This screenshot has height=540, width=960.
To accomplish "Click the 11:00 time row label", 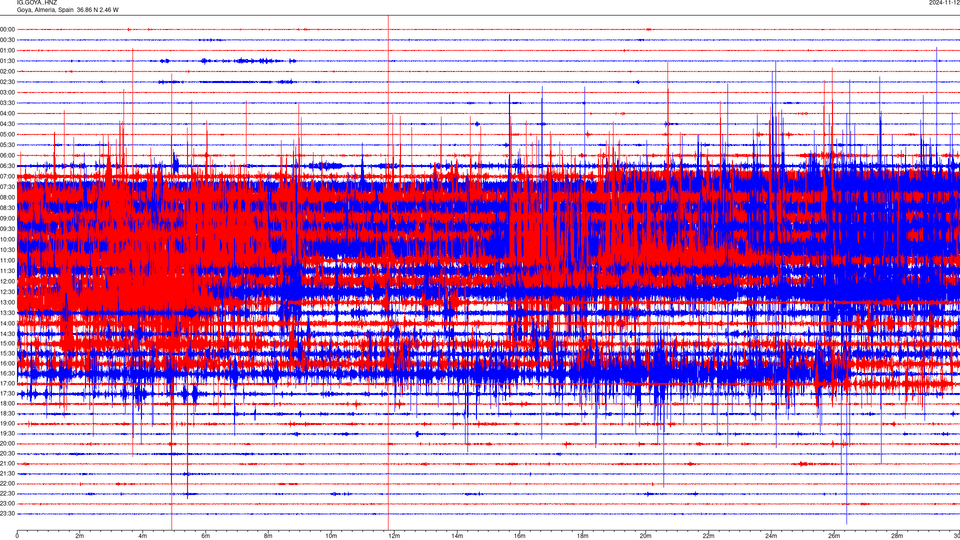I will pyautogui.click(x=8, y=260).
